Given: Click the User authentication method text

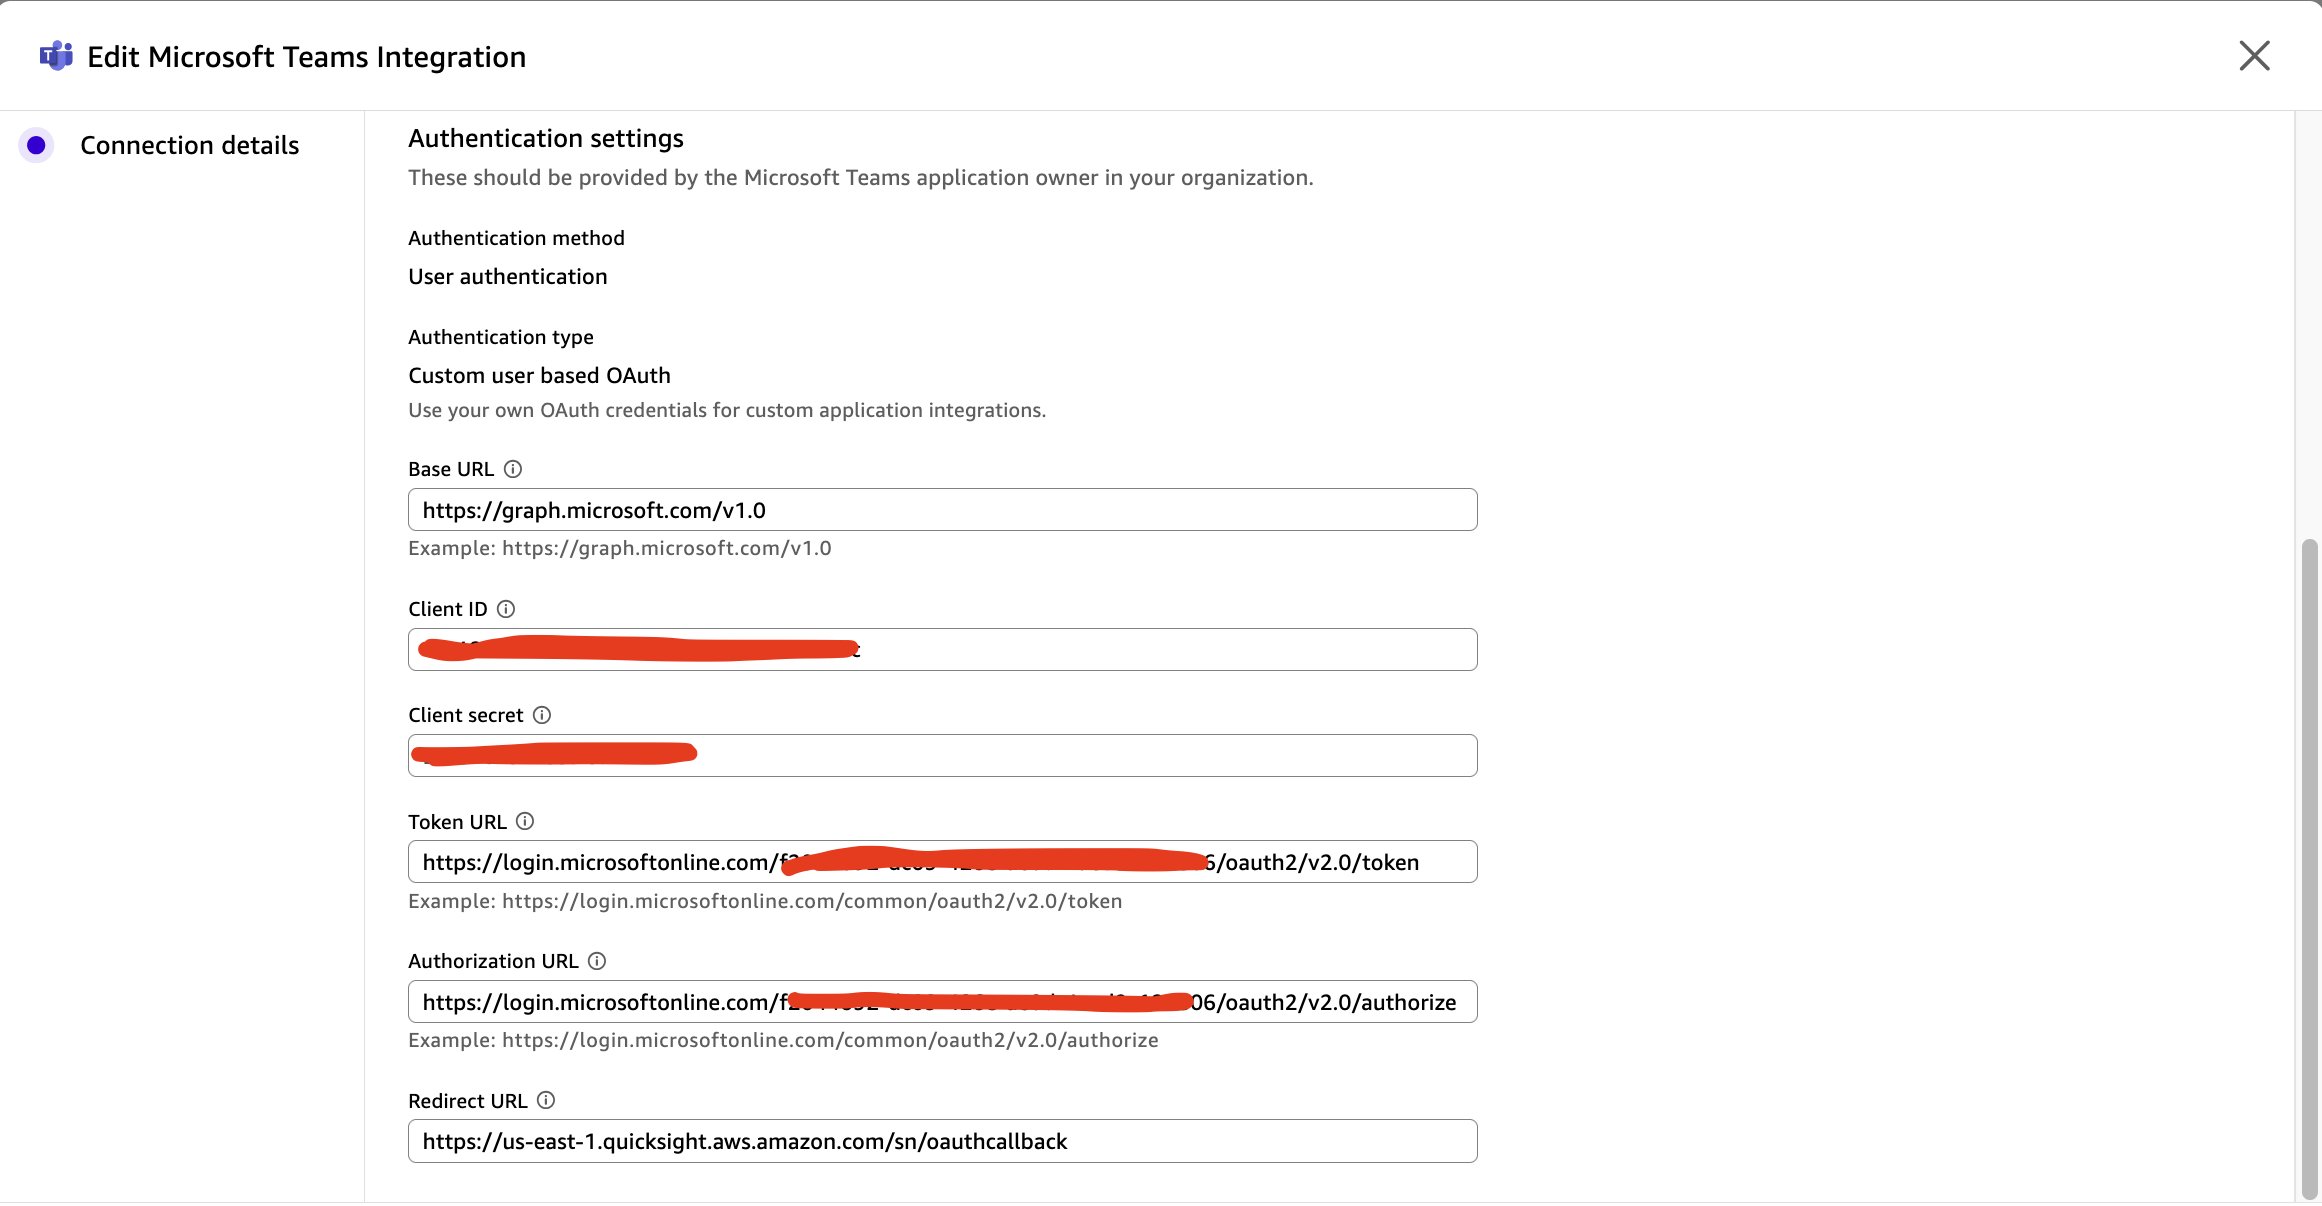Looking at the screenshot, I should pyautogui.click(x=507, y=276).
